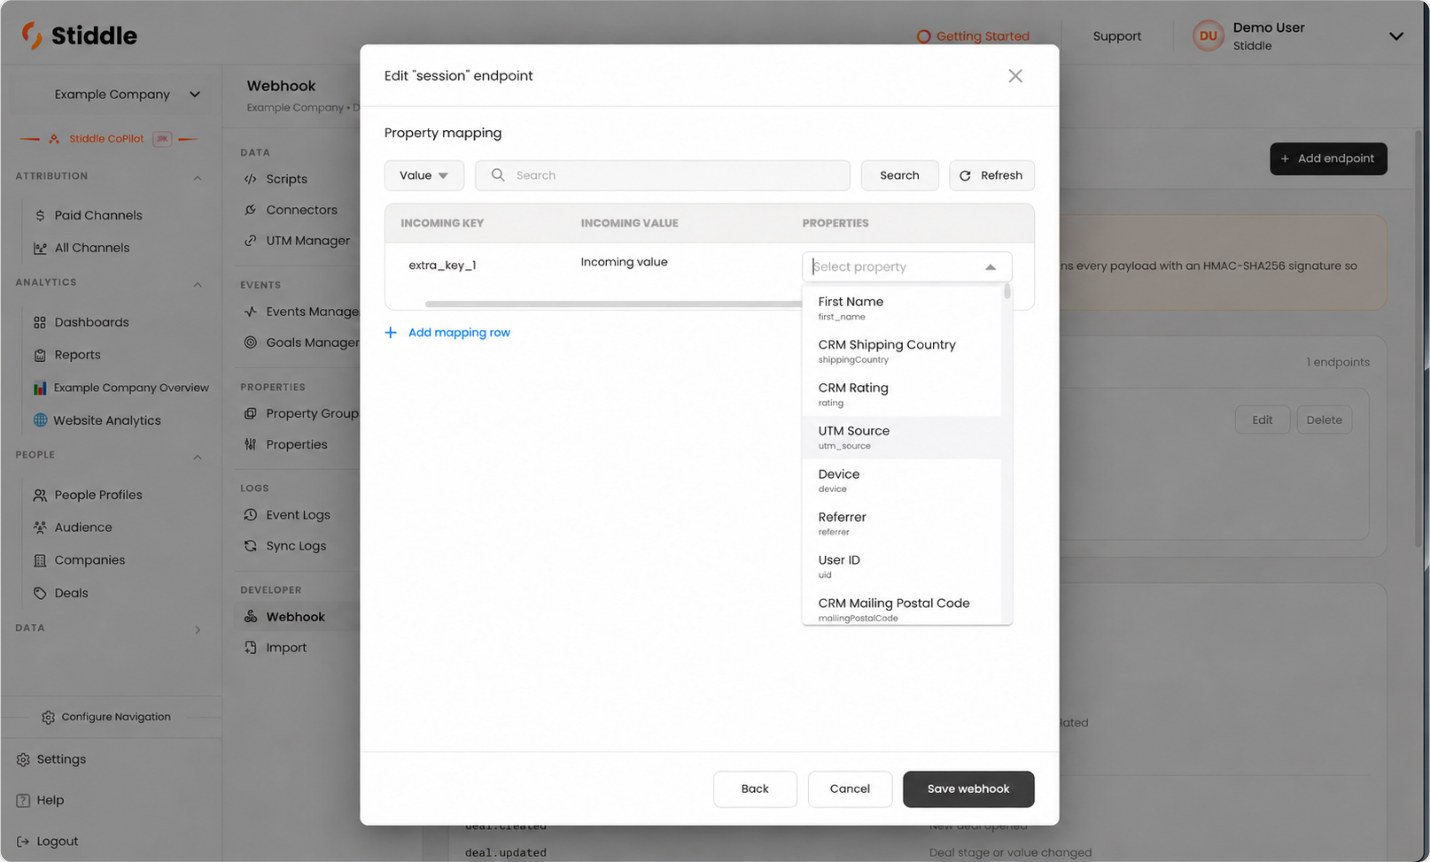1430x862 pixels.
Task: Click the property mapping search field
Action: (x=662, y=175)
